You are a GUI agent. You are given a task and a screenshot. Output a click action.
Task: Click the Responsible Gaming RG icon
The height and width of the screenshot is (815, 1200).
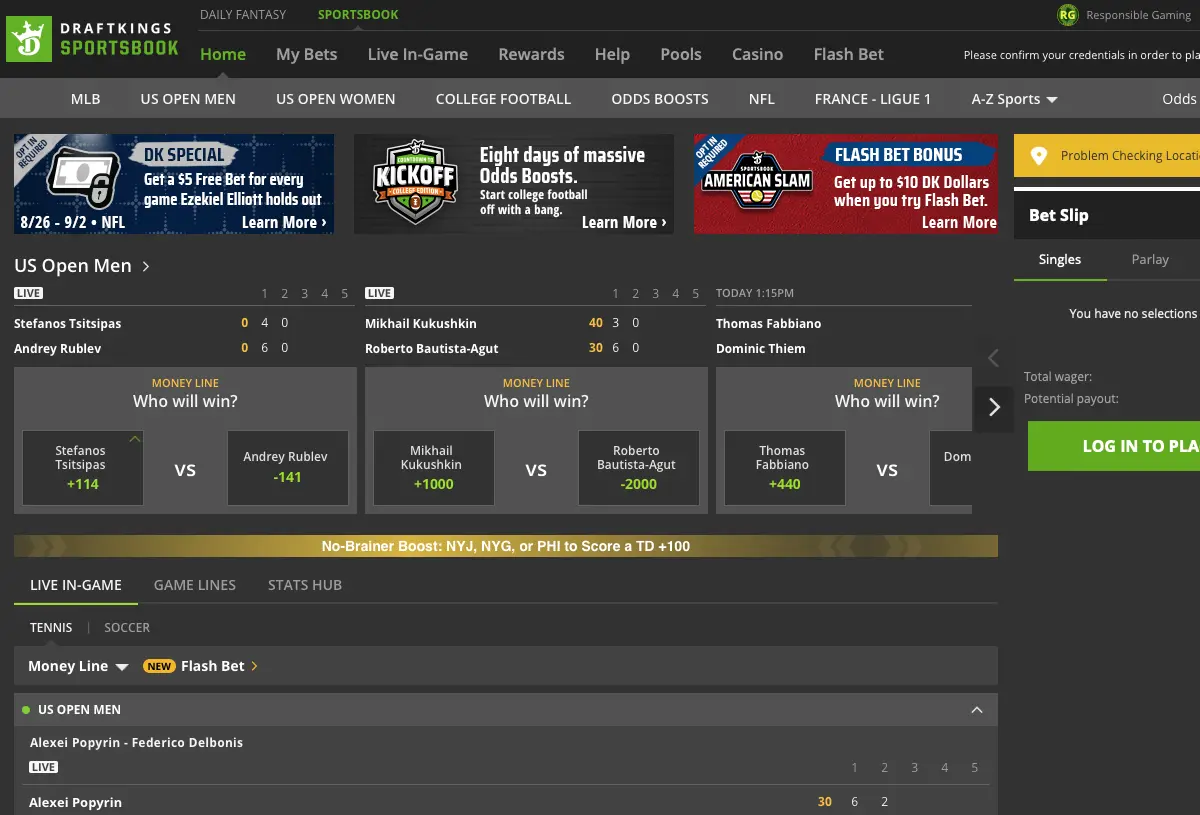[x=1068, y=15]
